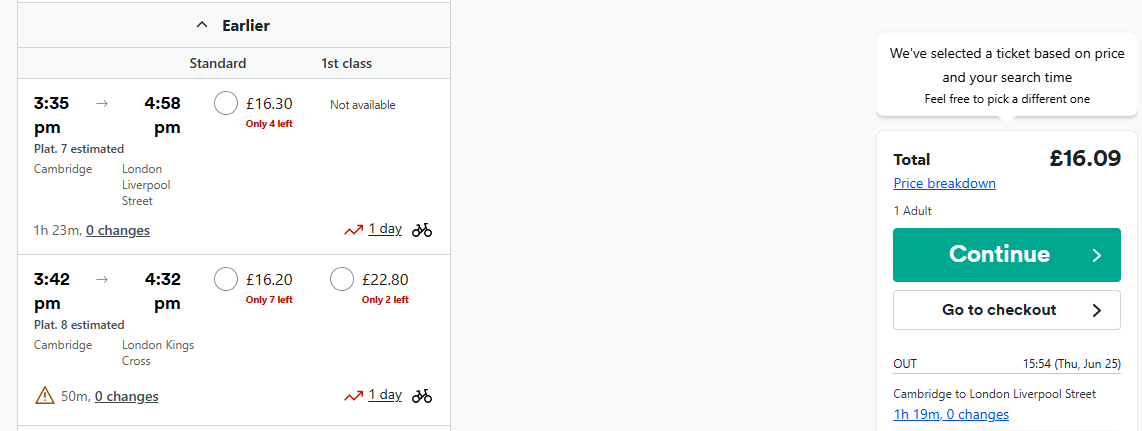The height and width of the screenshot is (431, 1142).
Task: Open 1h 19m, 0 changes journey link
Action: pos(951,414)
